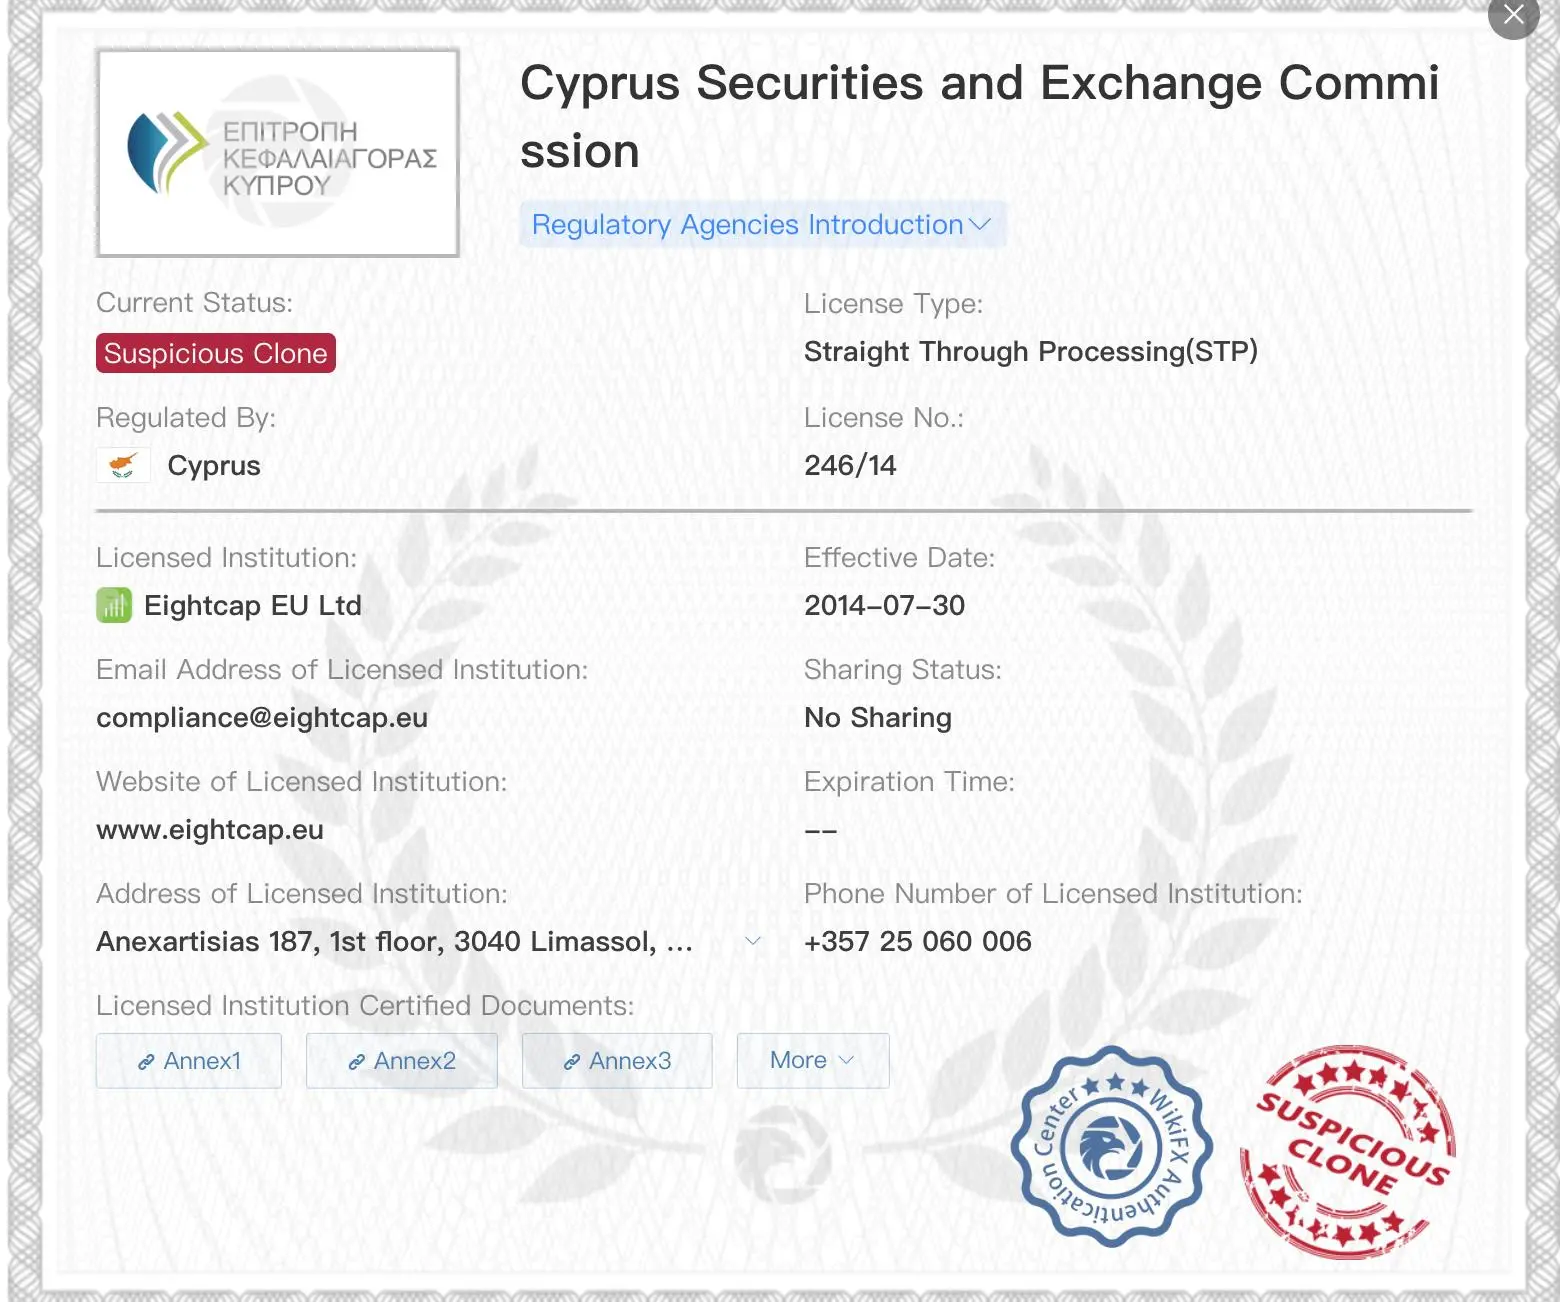
Task: Click the No Sharing status value
Action: coord(878,717)
